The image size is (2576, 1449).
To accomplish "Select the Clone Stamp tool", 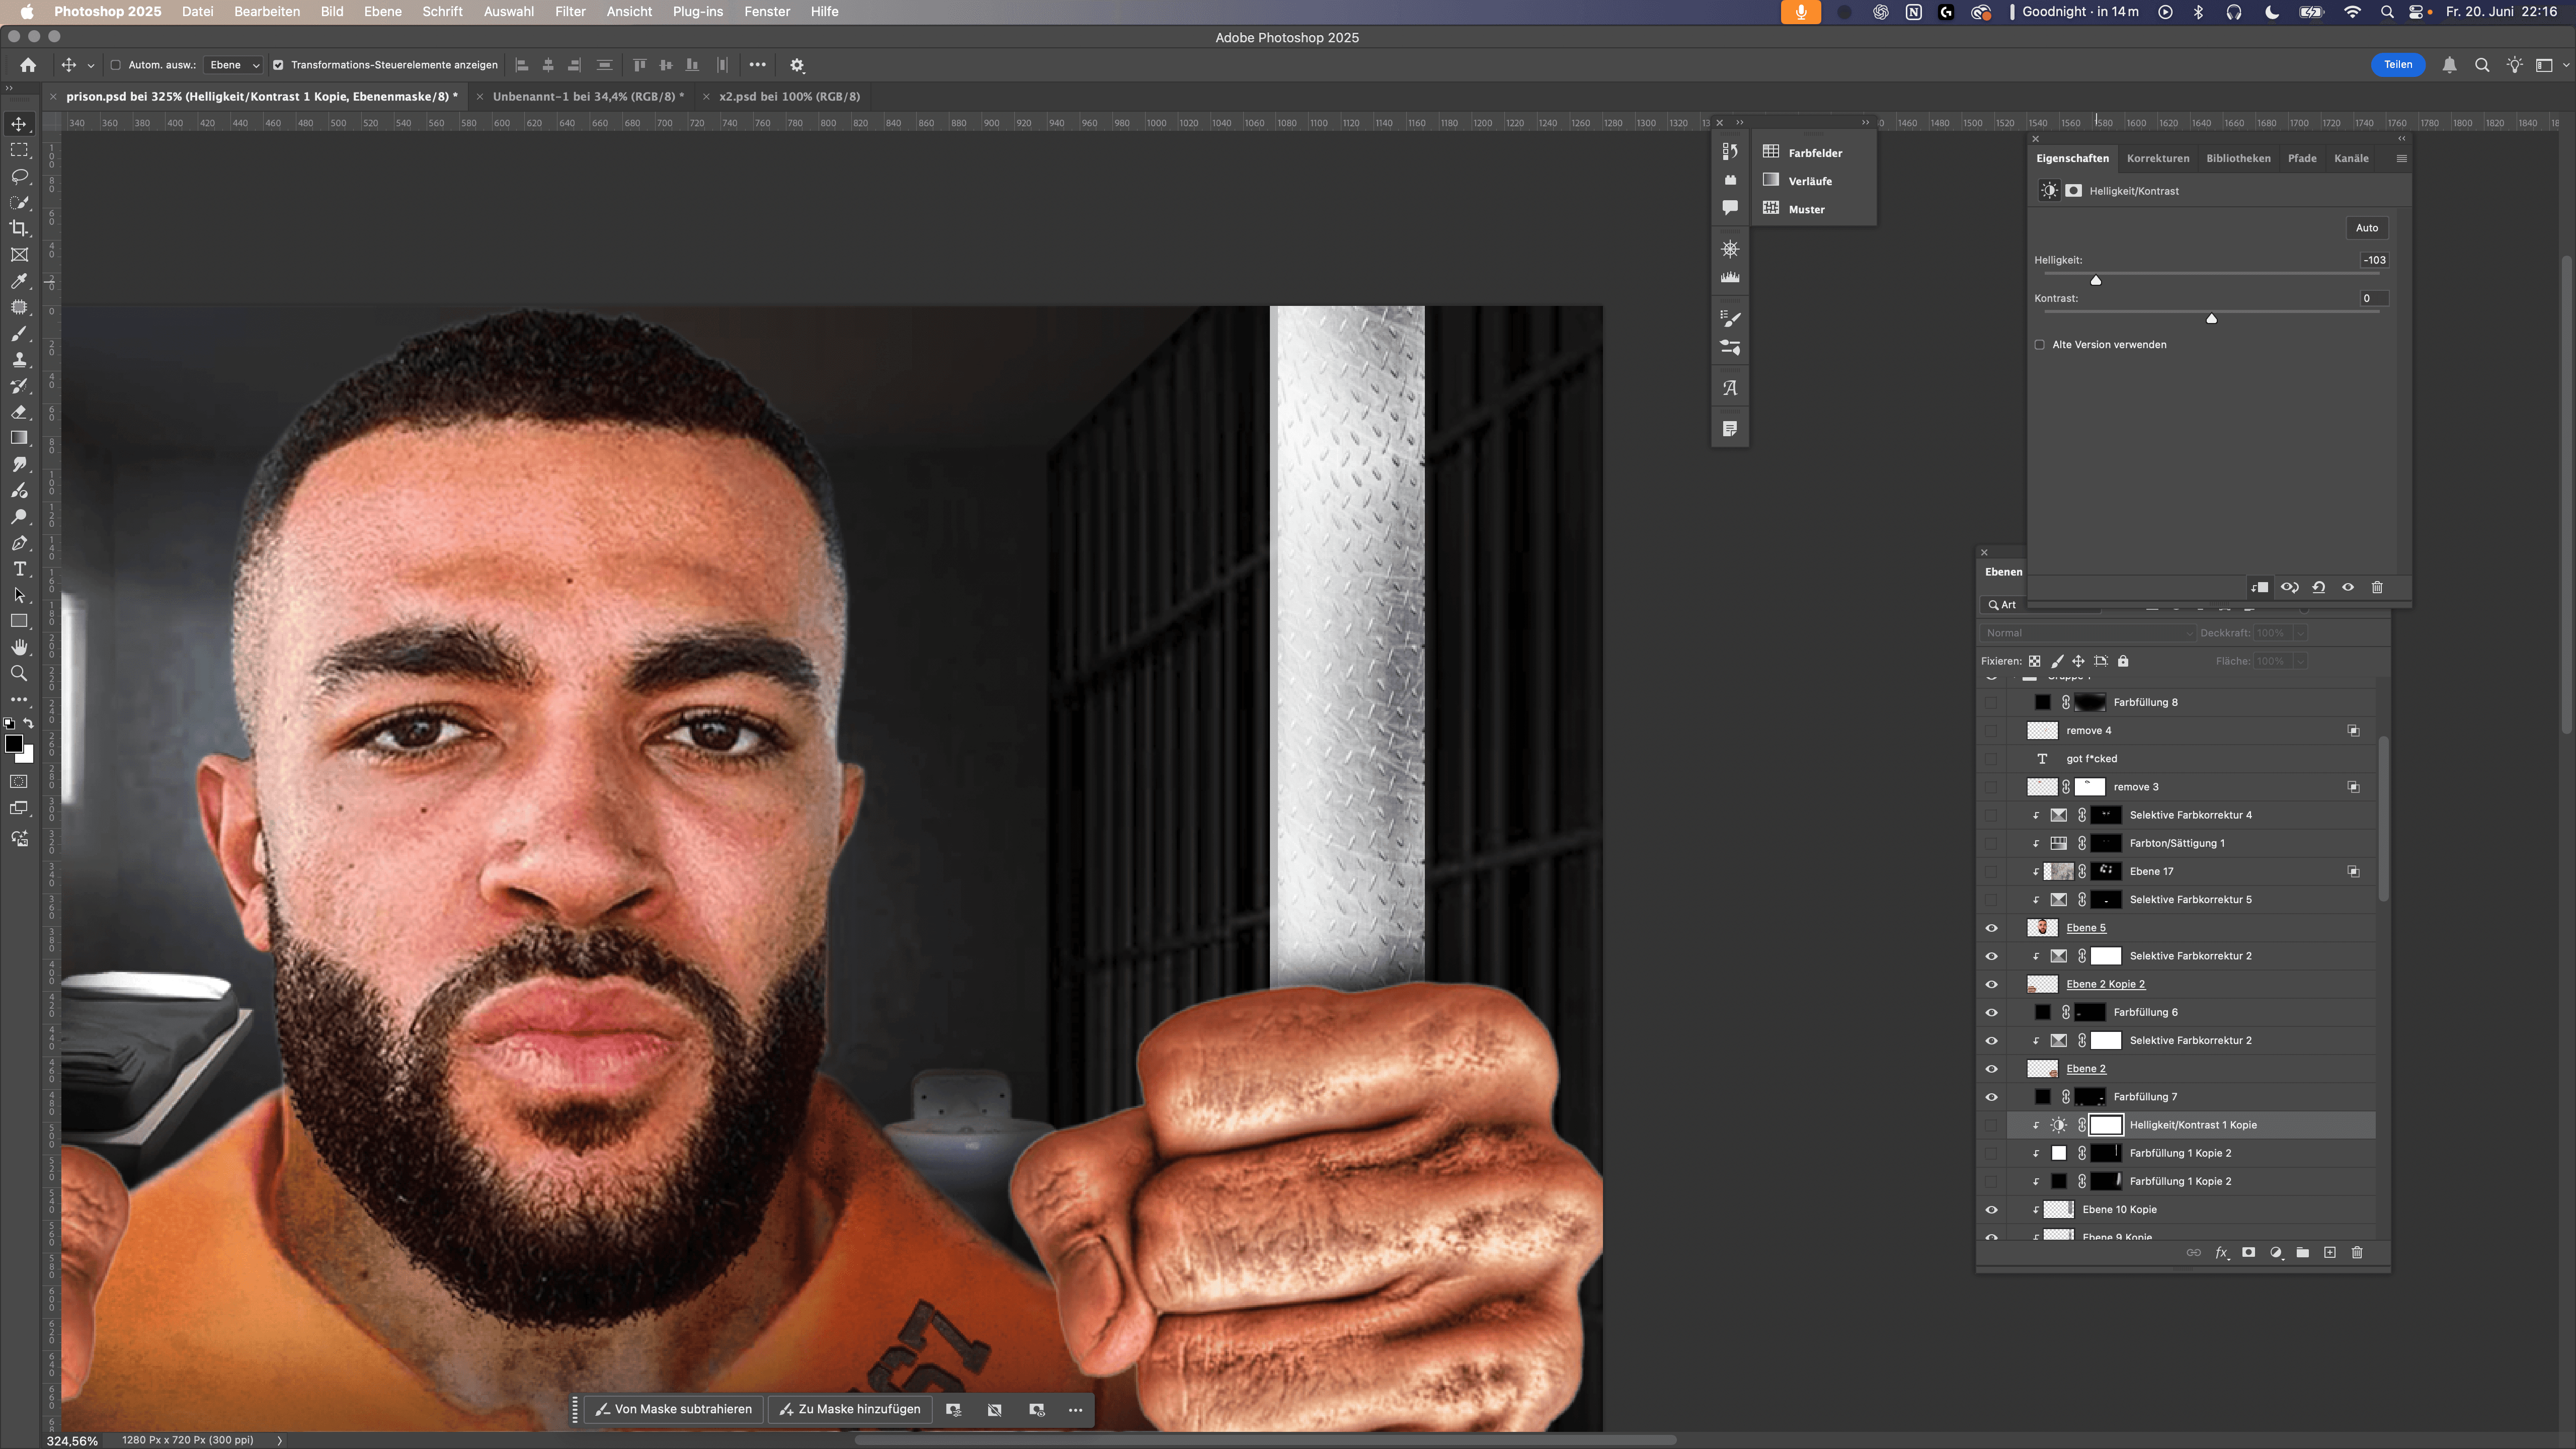I will pyautogui.click(x=19, y=360).
